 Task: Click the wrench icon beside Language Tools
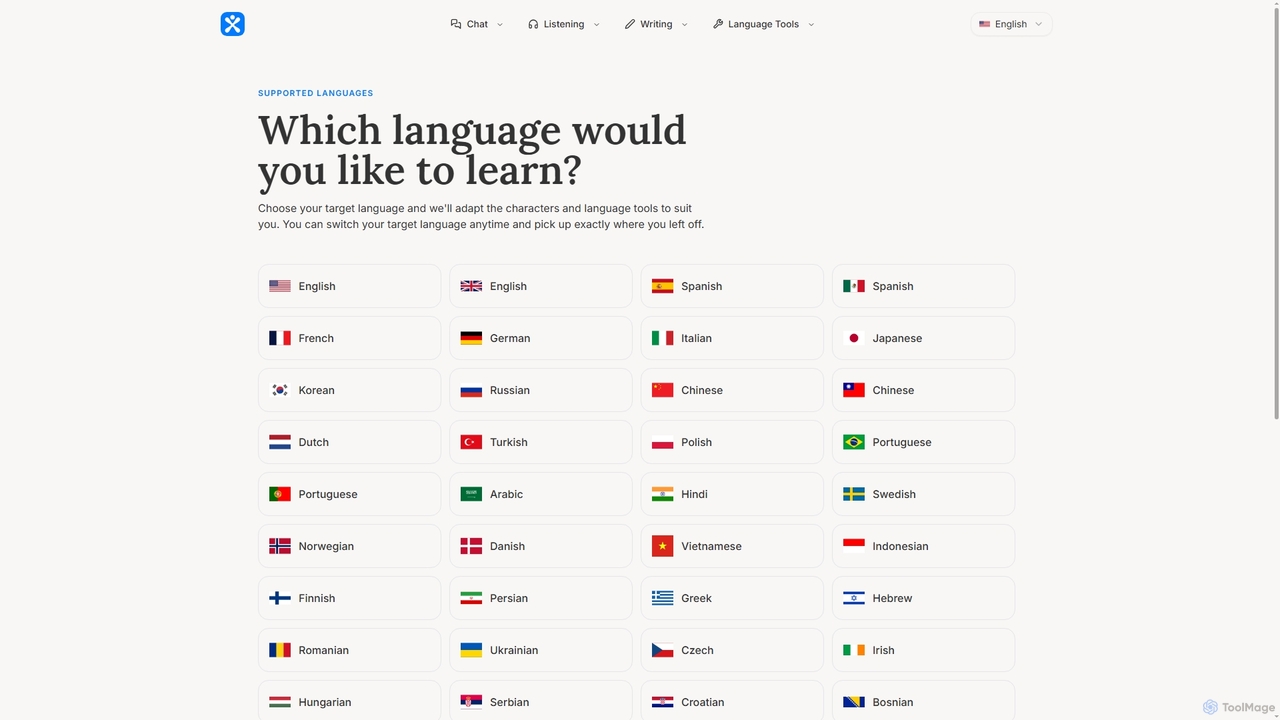click(718, 24)
